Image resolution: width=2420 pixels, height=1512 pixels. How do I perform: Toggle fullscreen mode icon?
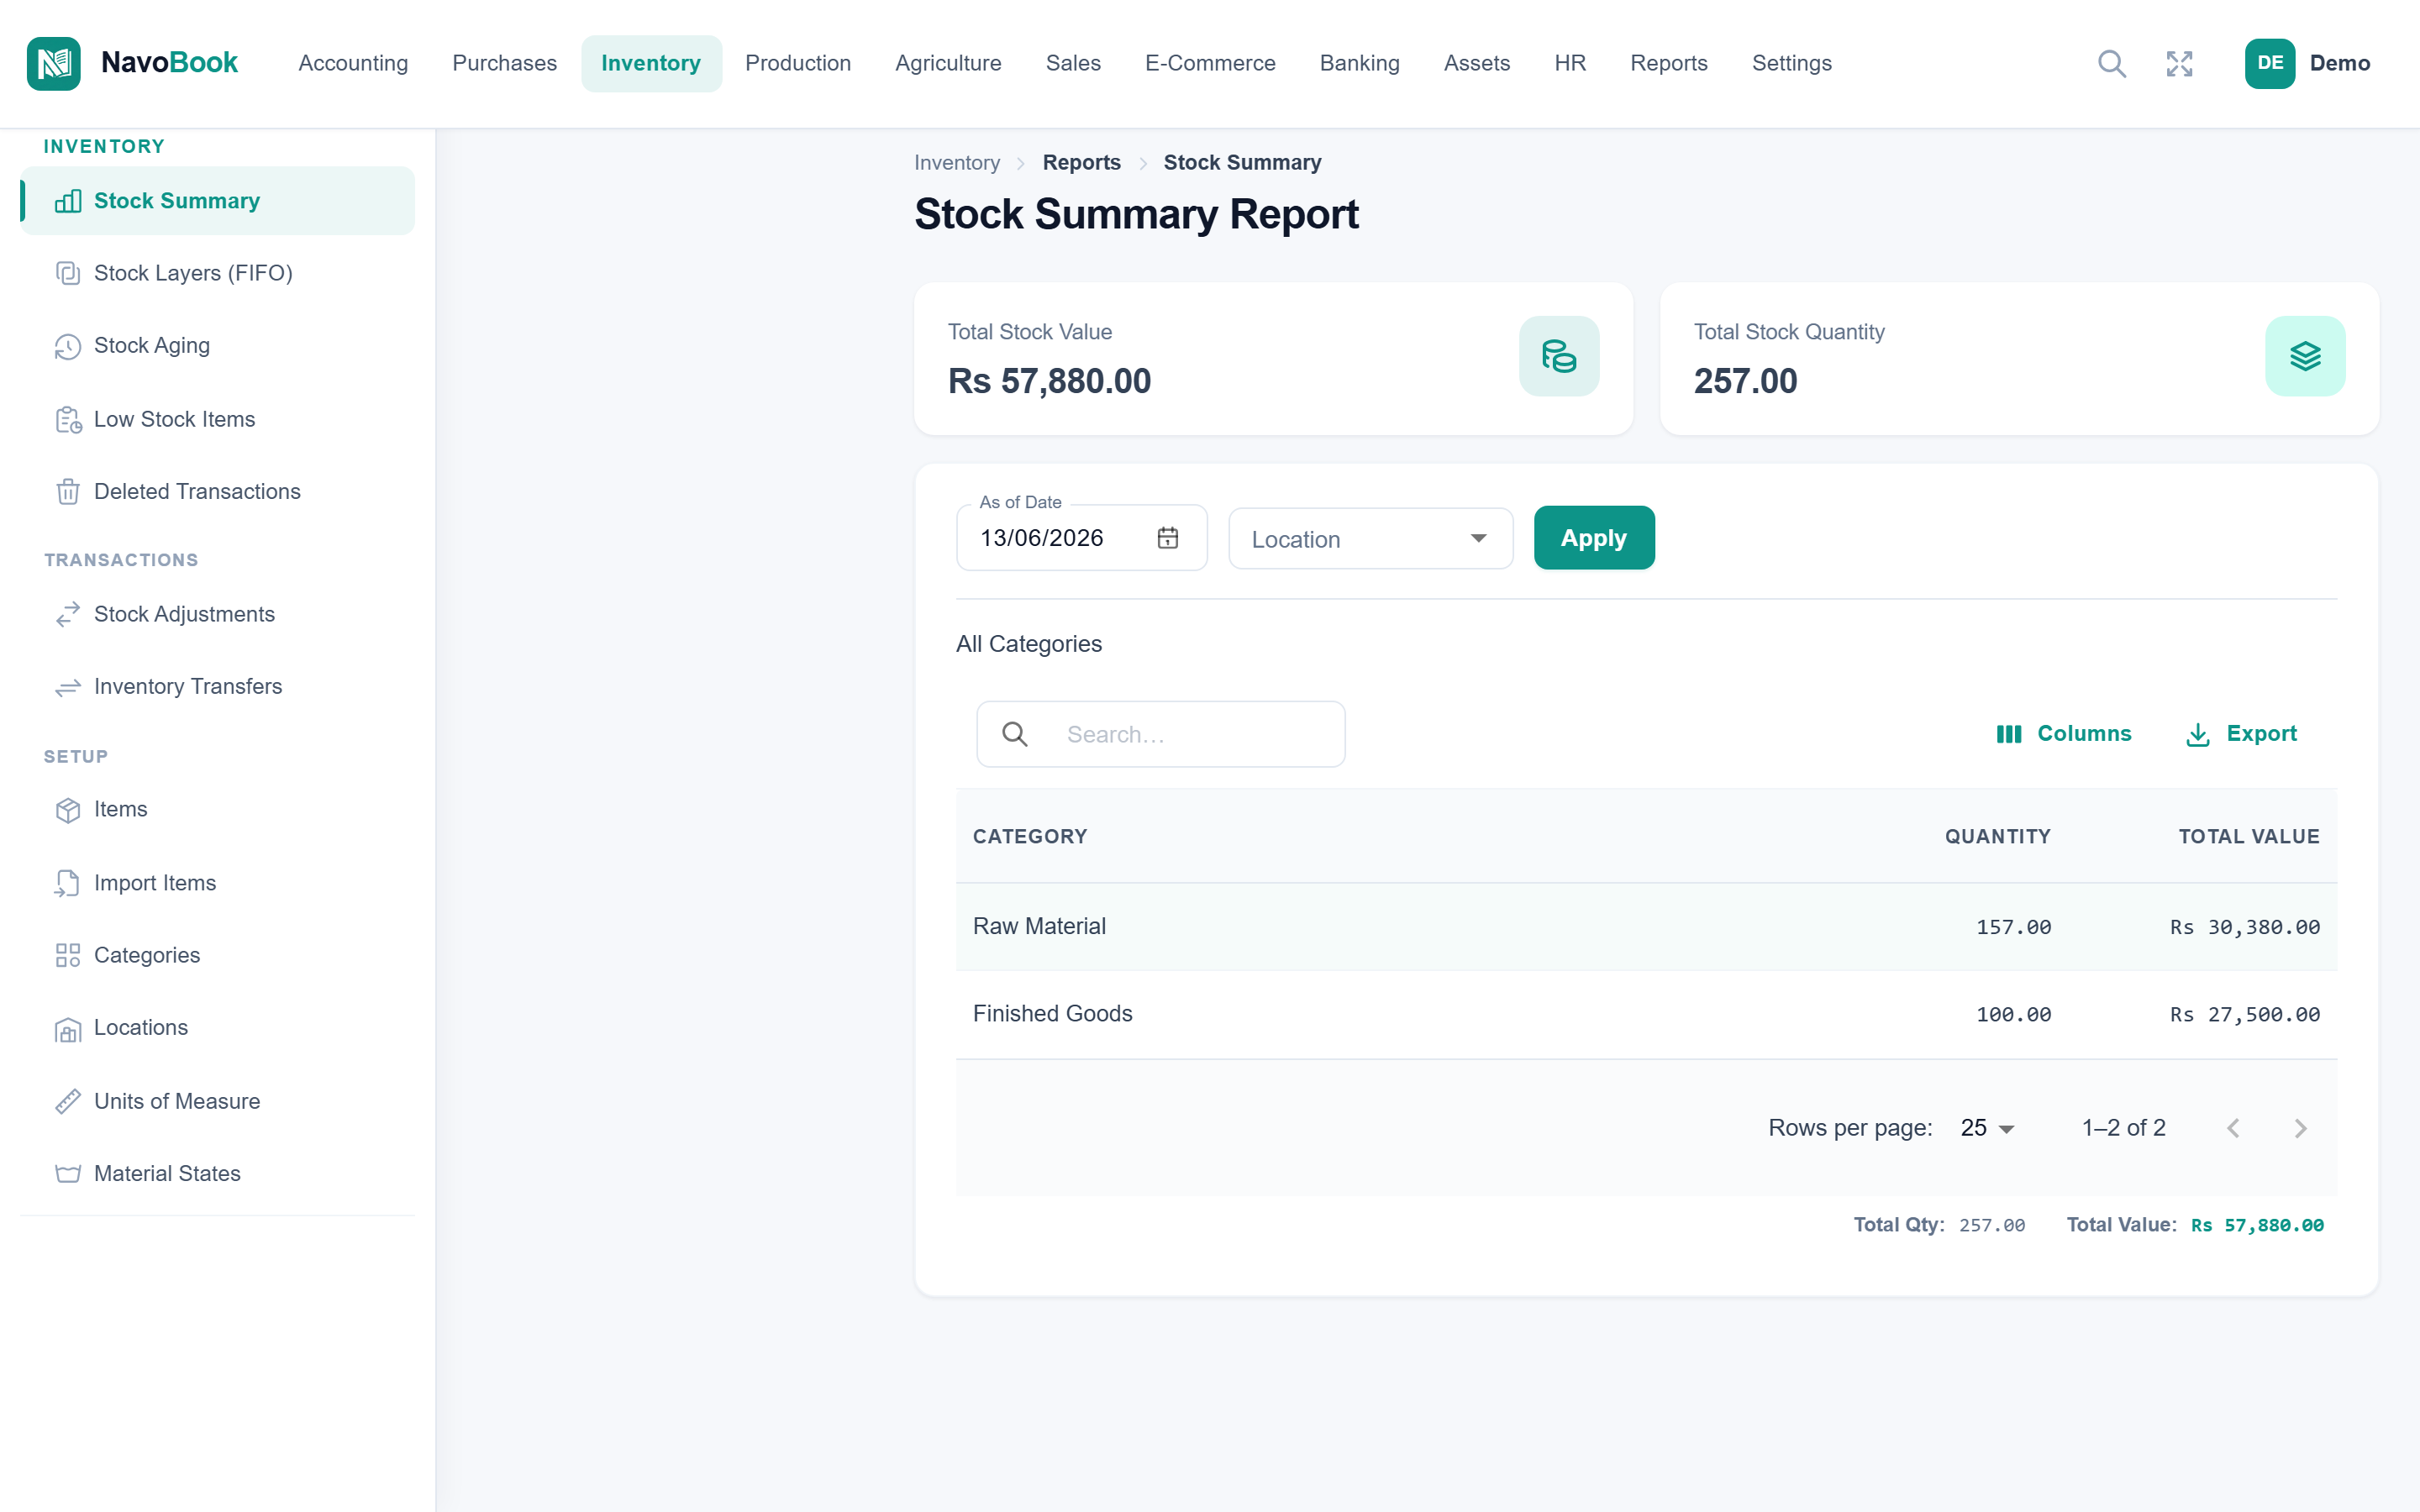point(2179,63)
